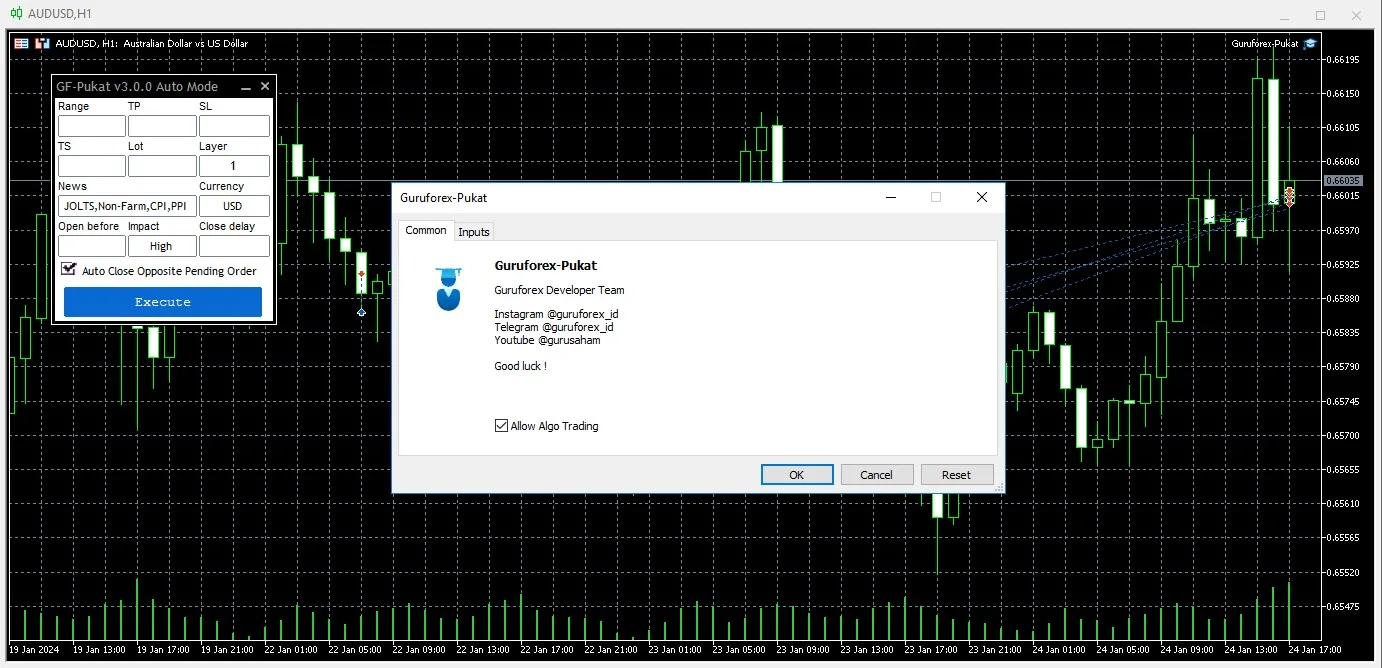The height and width of the screenshot is (668, 1382).
Task: Click the GF-Pukat v3.0.0 Auto Mode title
Action: click(x=137, y=87)
